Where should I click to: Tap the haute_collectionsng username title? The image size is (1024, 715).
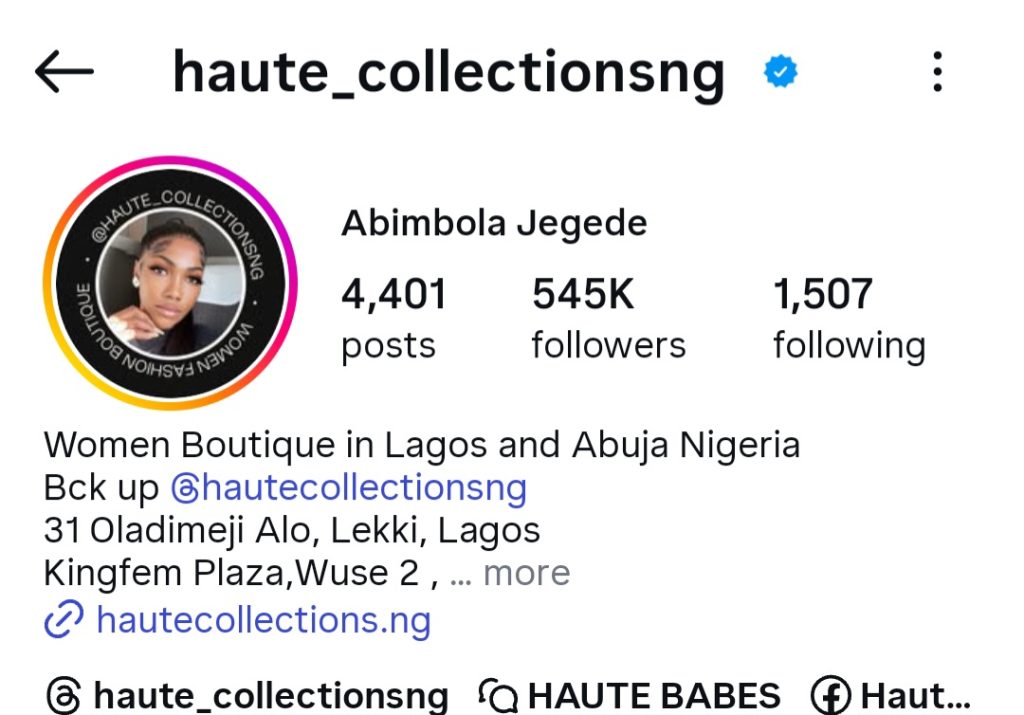point(449,74)
